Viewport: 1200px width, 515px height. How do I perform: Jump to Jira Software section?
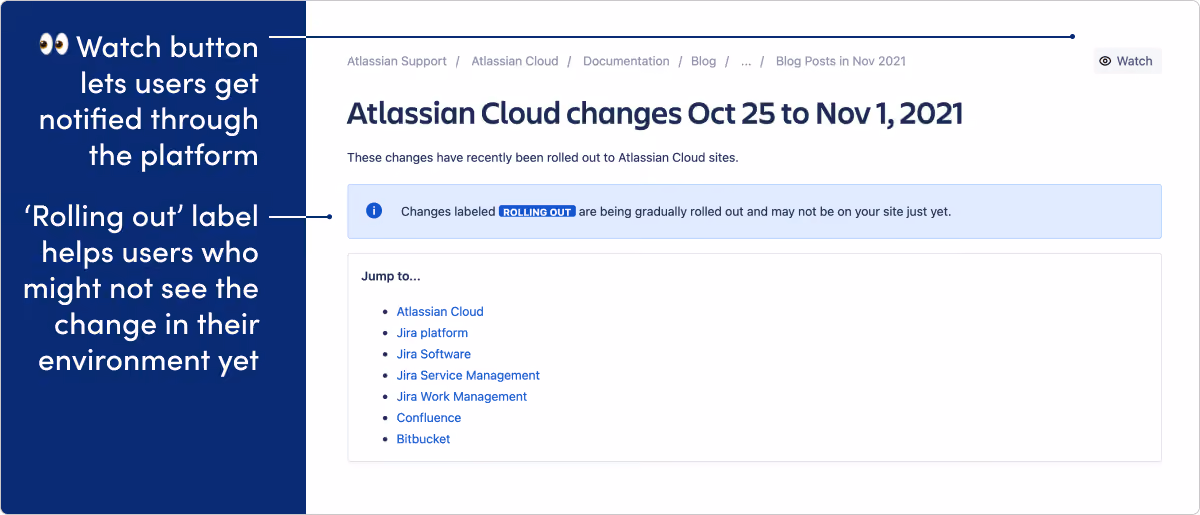coord(434,354)
